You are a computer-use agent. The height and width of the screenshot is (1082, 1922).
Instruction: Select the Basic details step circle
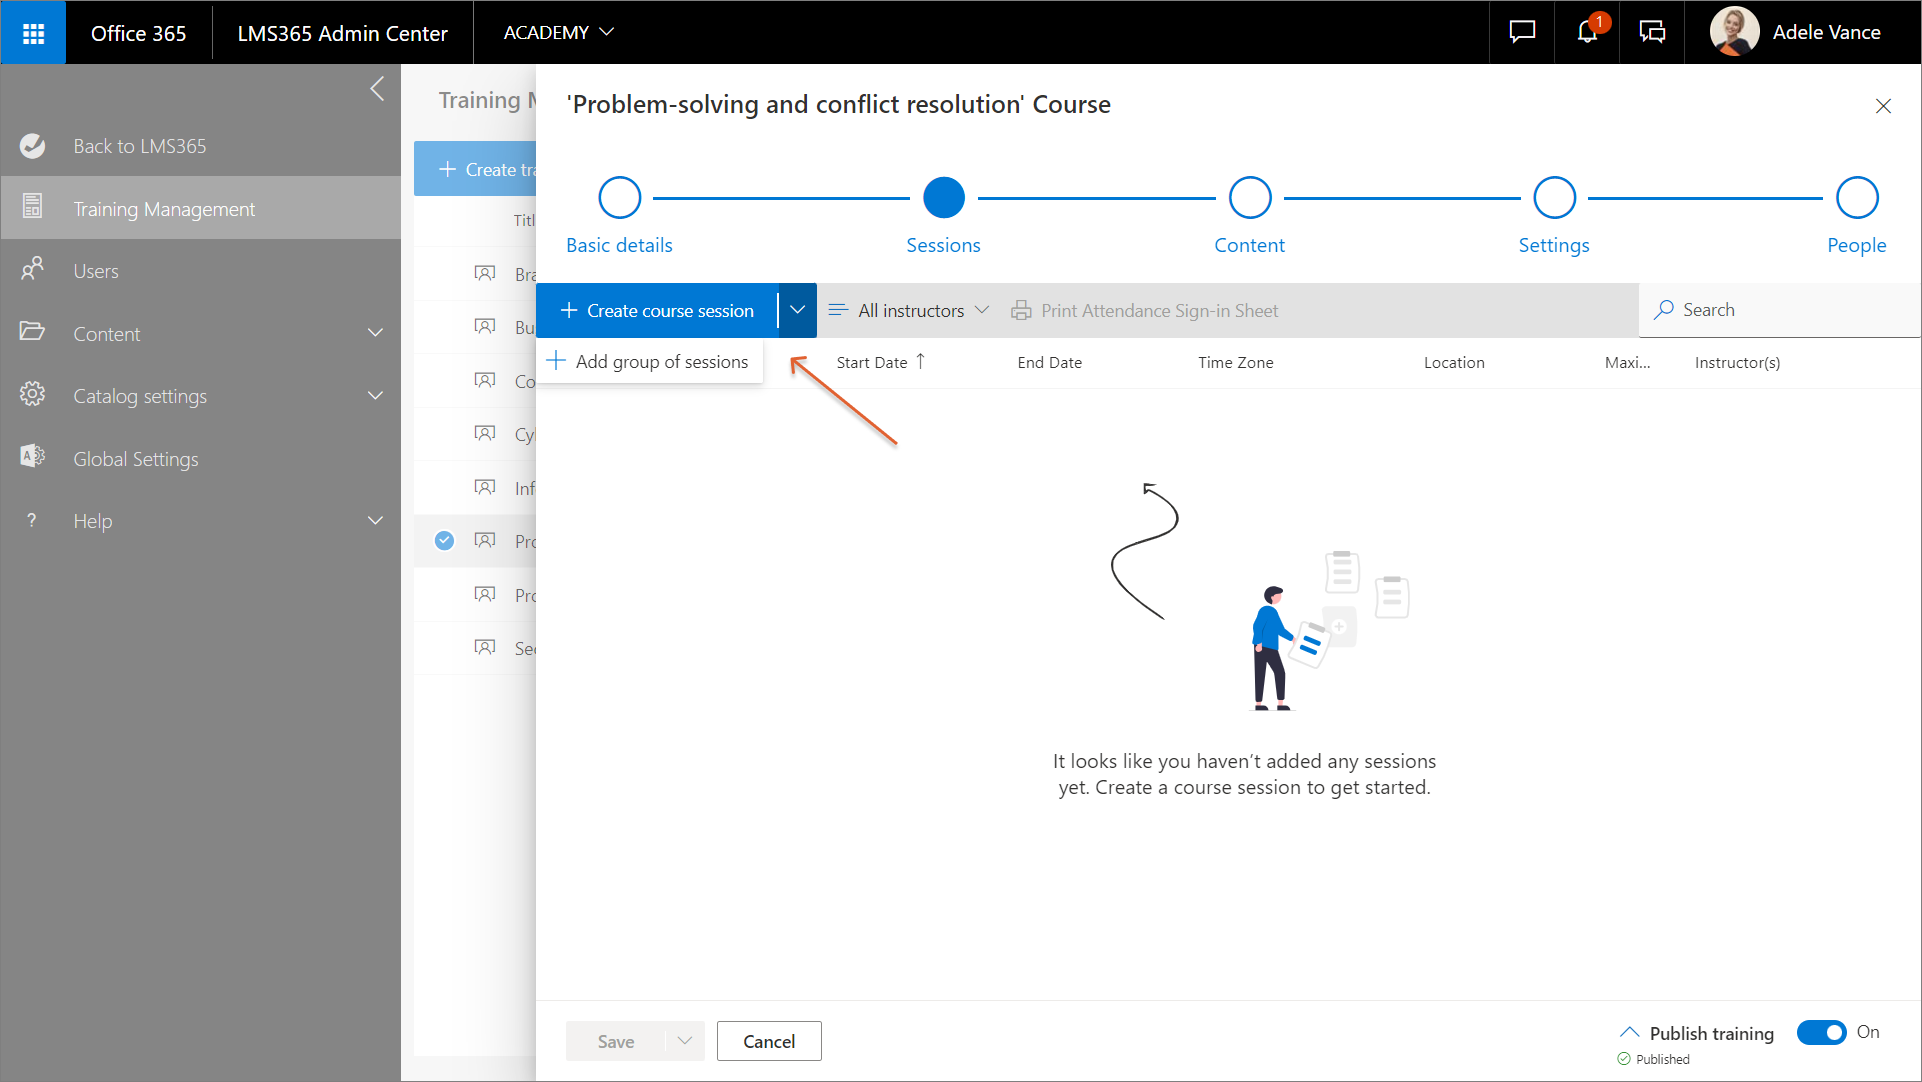point(619,198)
